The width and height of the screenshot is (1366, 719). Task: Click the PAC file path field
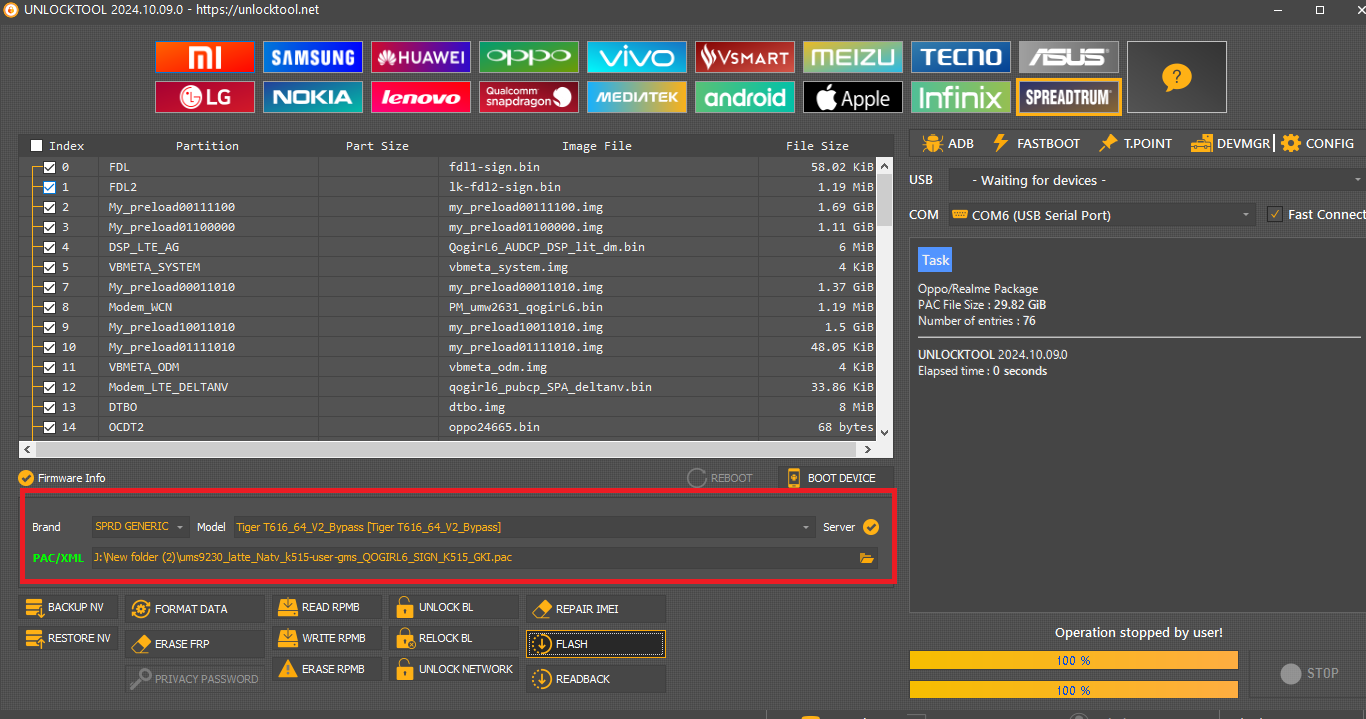[470, 558]
